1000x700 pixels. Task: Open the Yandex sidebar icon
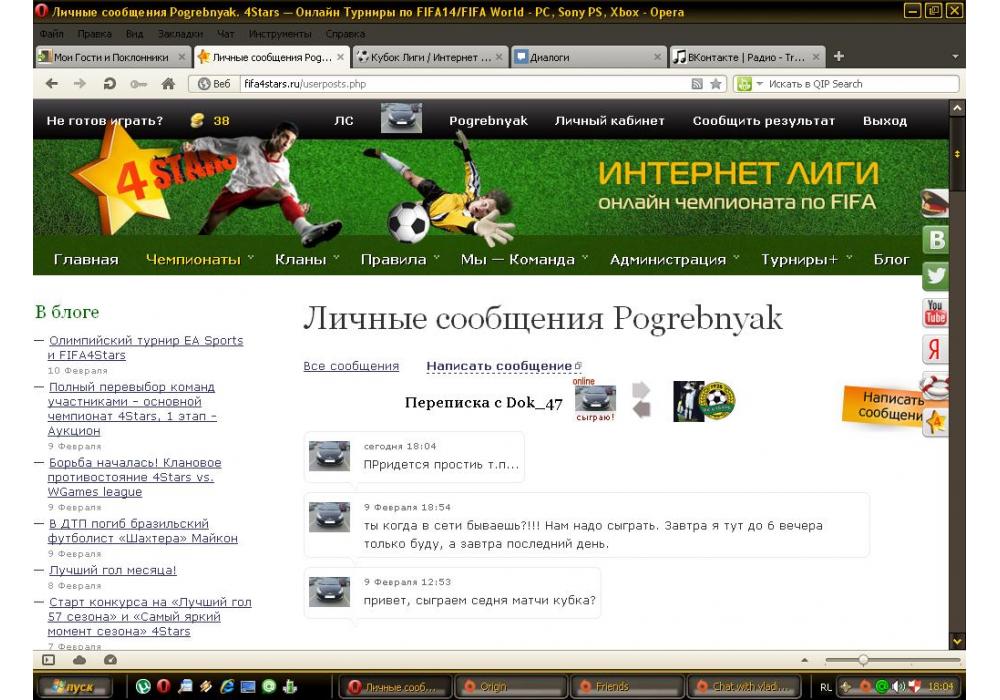click(x=936, y=350)
